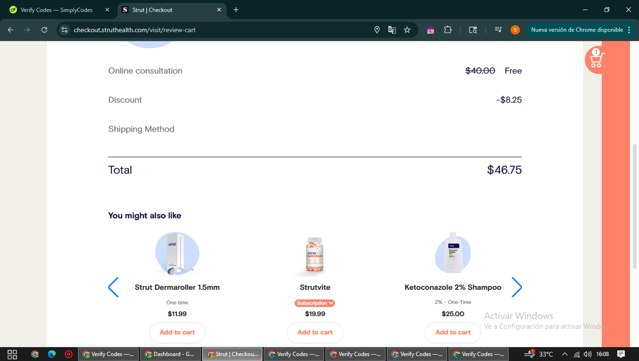Close the Verify Codes — SimplyCodes tab
Screen dimensions: 639x361
click(107, 10)
